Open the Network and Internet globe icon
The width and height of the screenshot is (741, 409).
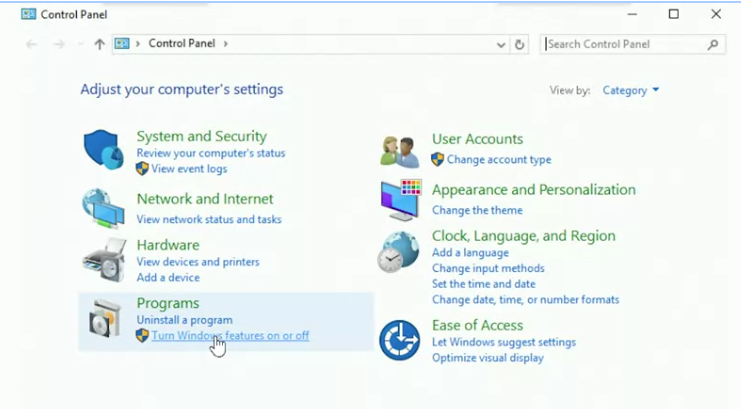pyautogui.click(x=103, y=208)
